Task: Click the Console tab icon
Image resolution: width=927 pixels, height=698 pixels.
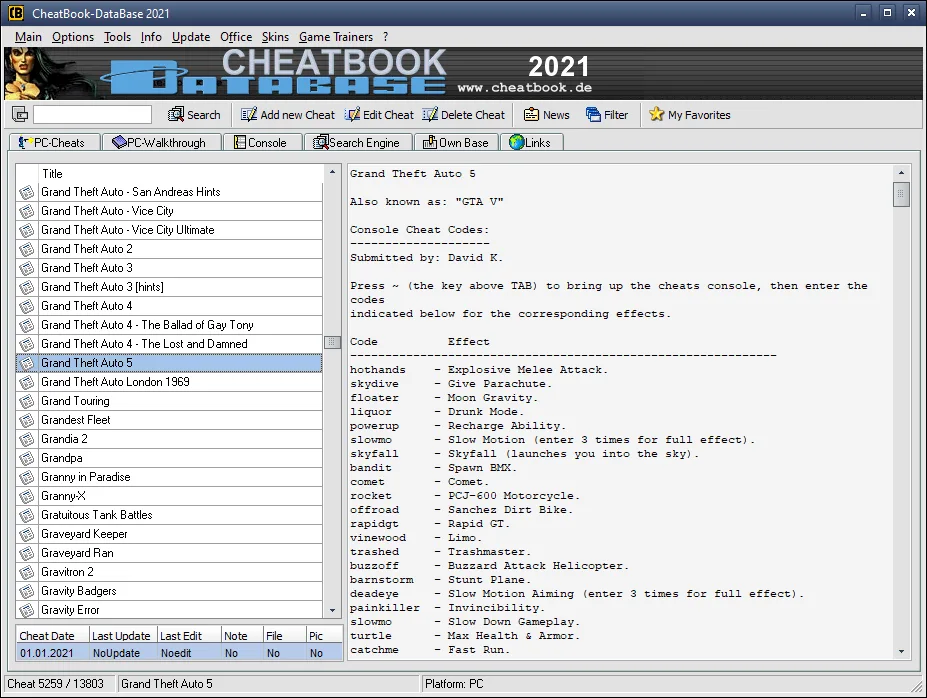Action: (239, 142)
